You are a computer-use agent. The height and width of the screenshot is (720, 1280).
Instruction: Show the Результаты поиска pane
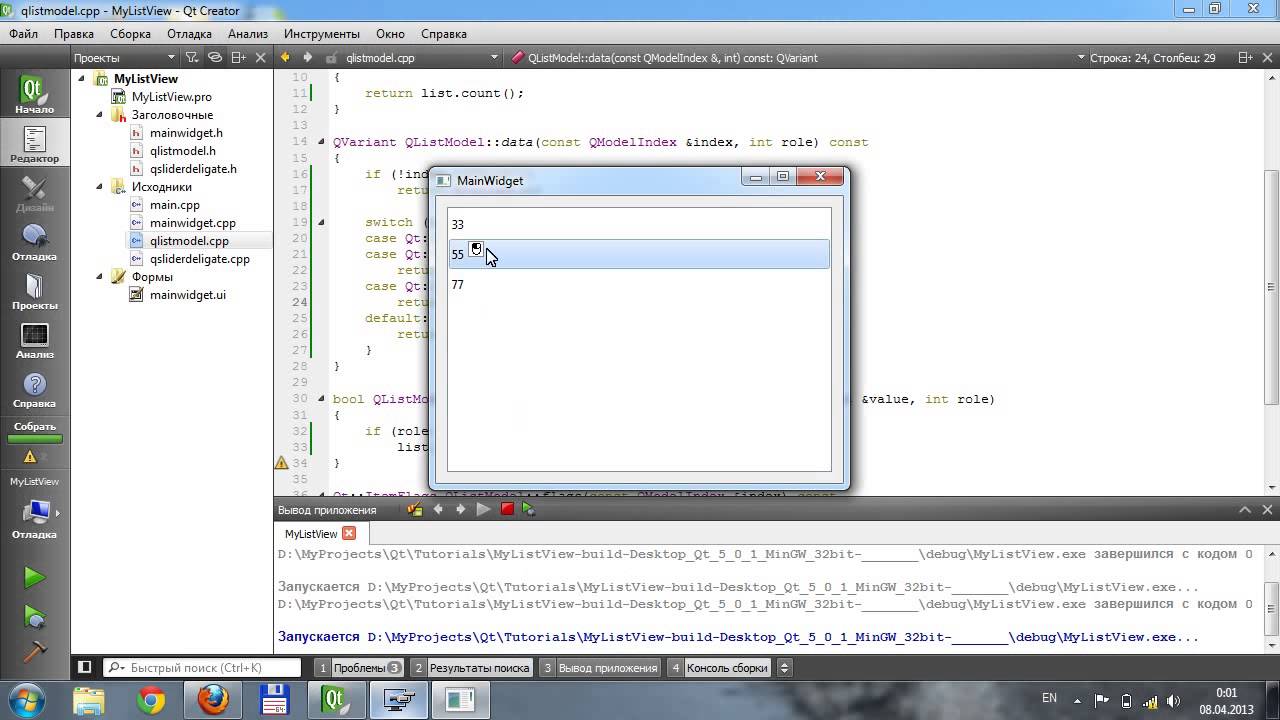472,667
